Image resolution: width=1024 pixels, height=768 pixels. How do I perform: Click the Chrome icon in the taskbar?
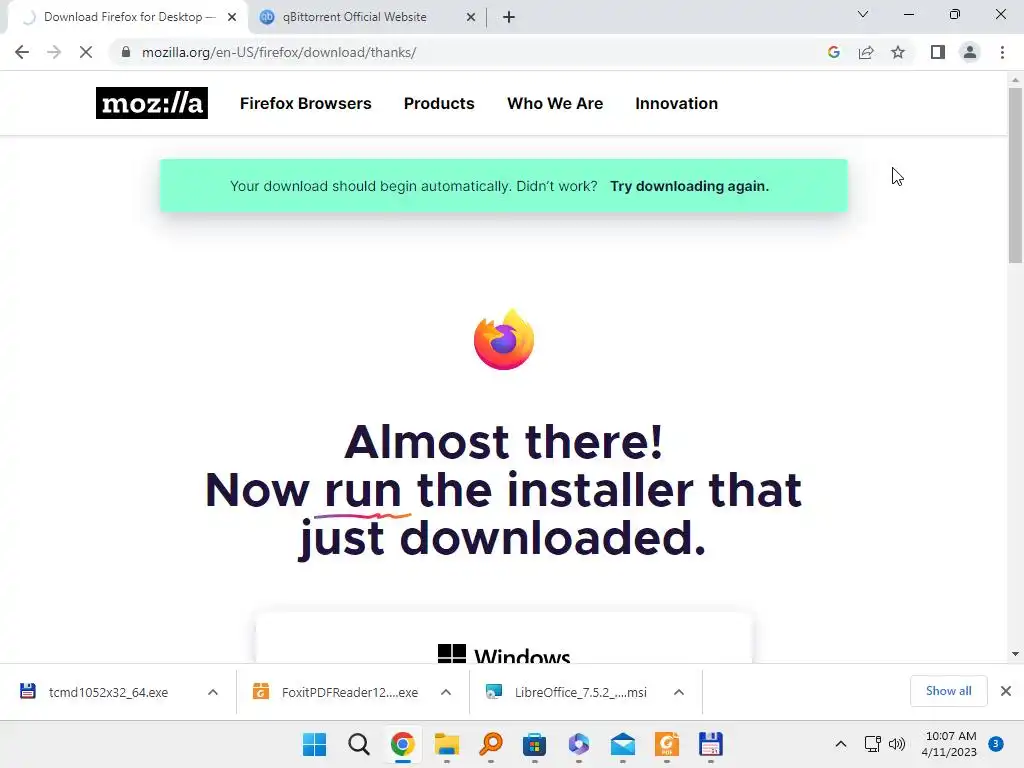[403, 744]
